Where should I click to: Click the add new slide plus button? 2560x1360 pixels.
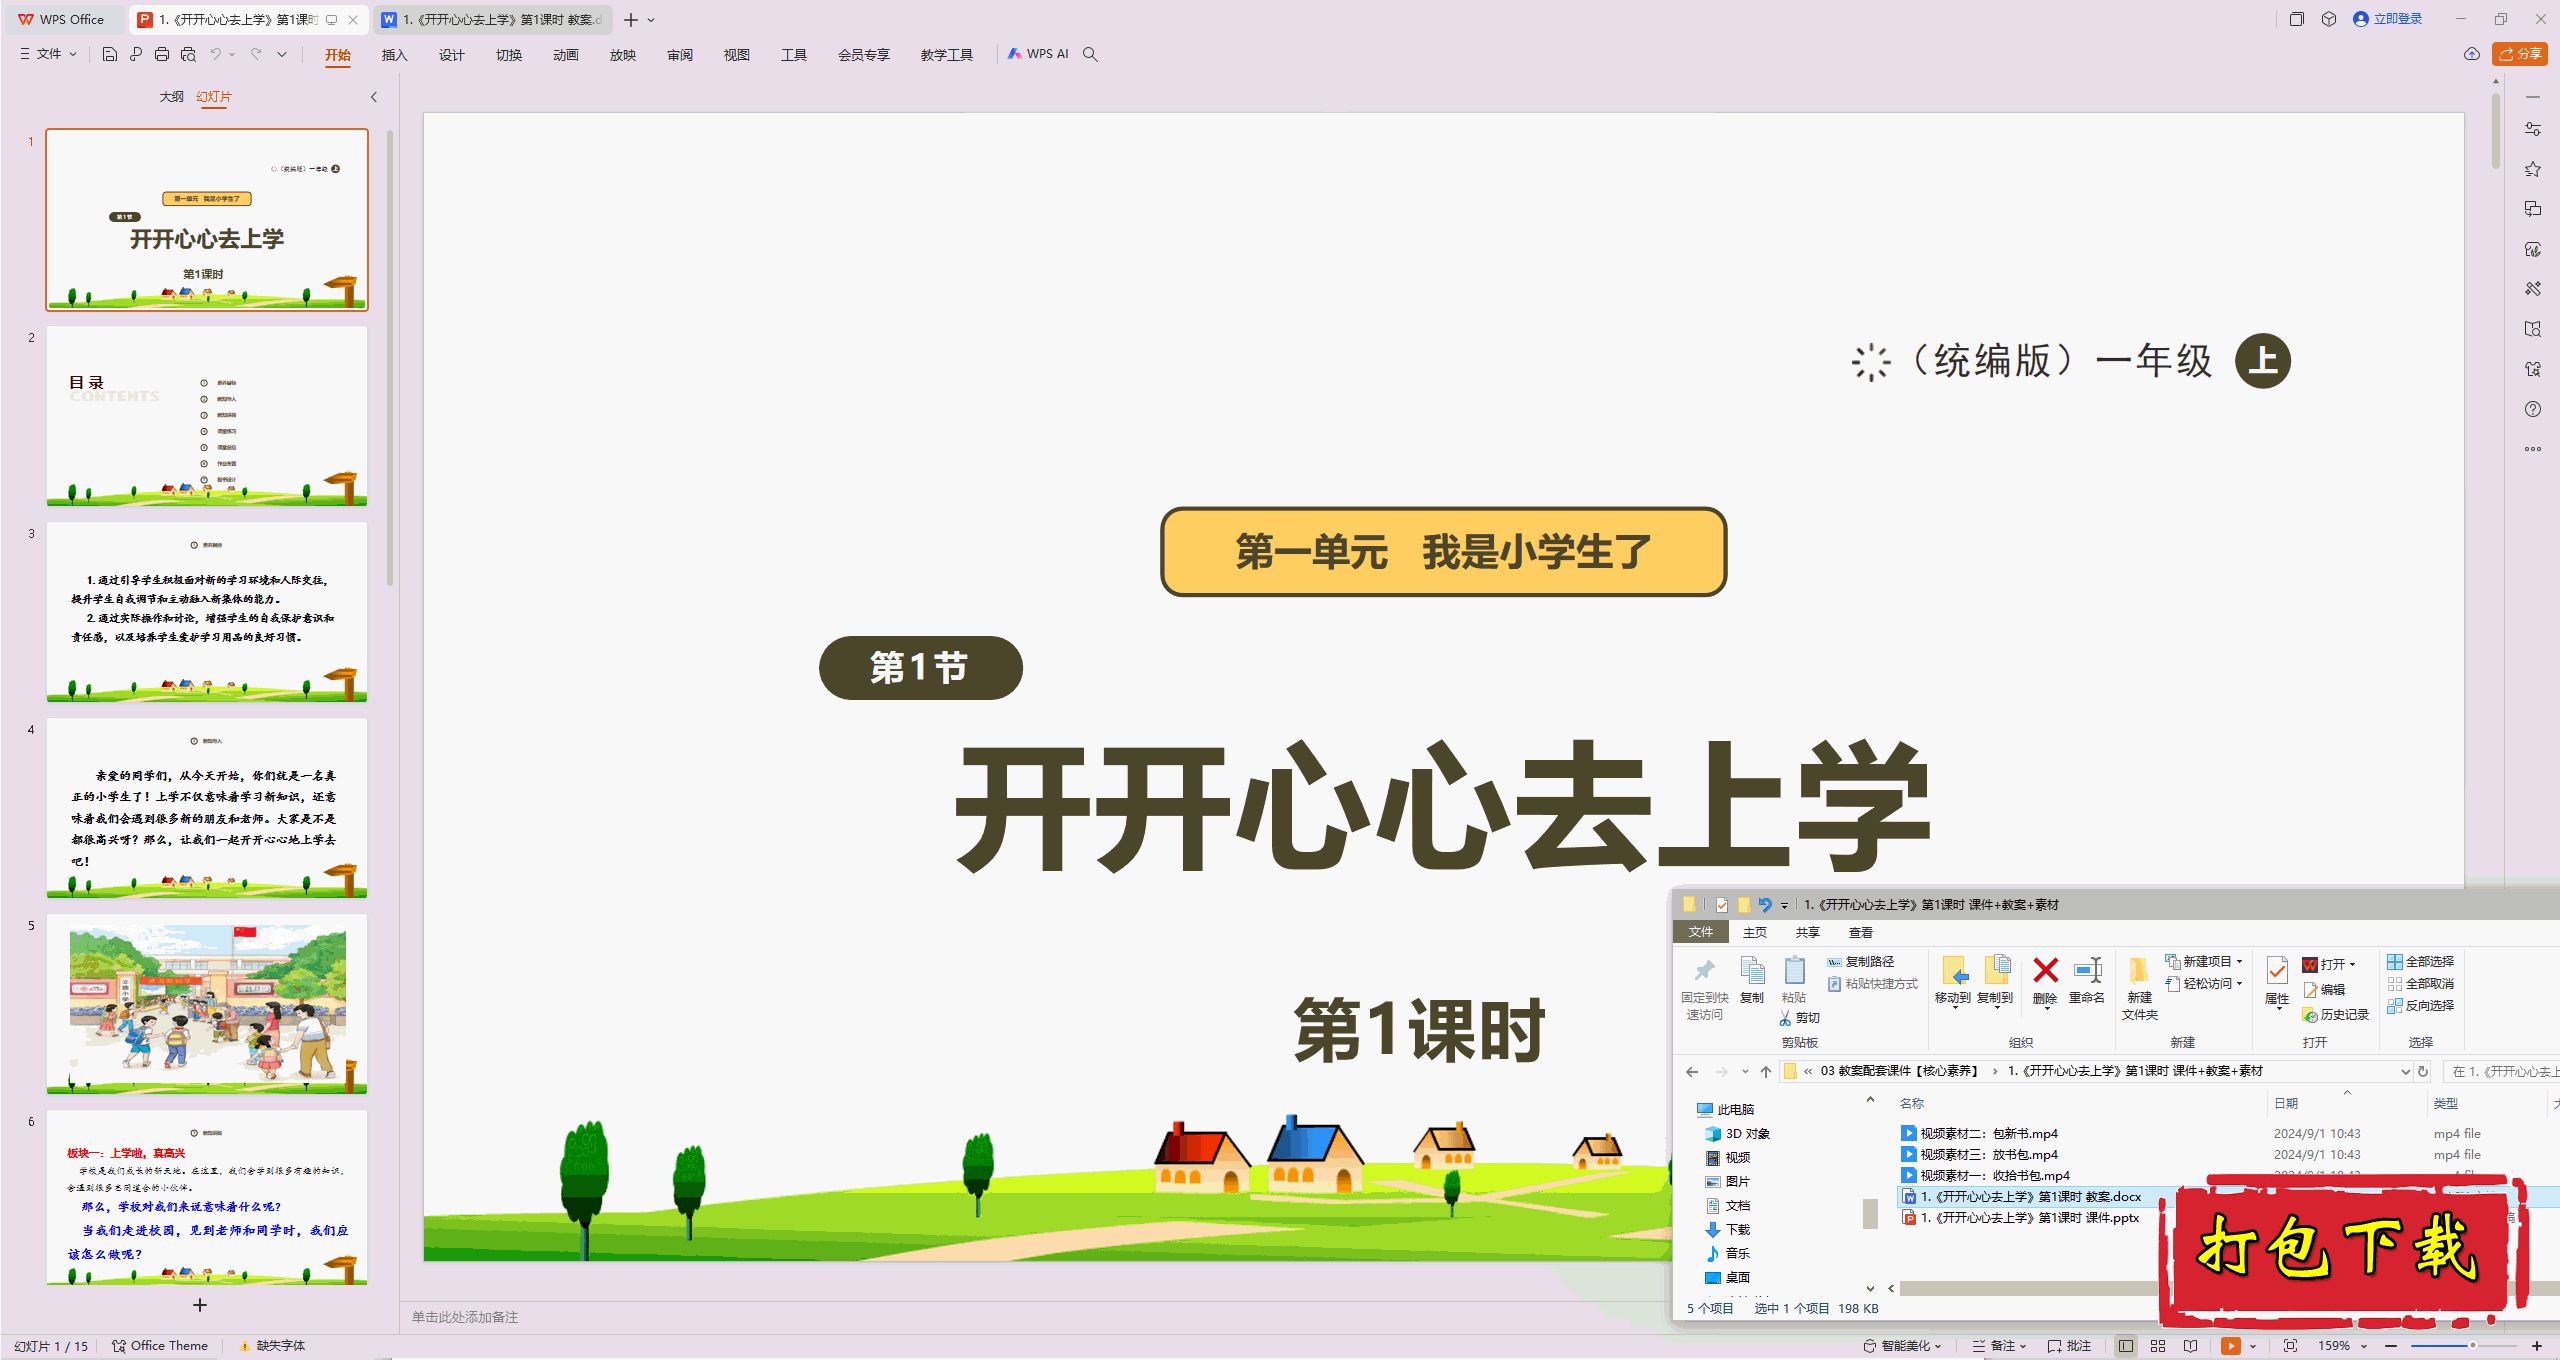[200, 1305]
